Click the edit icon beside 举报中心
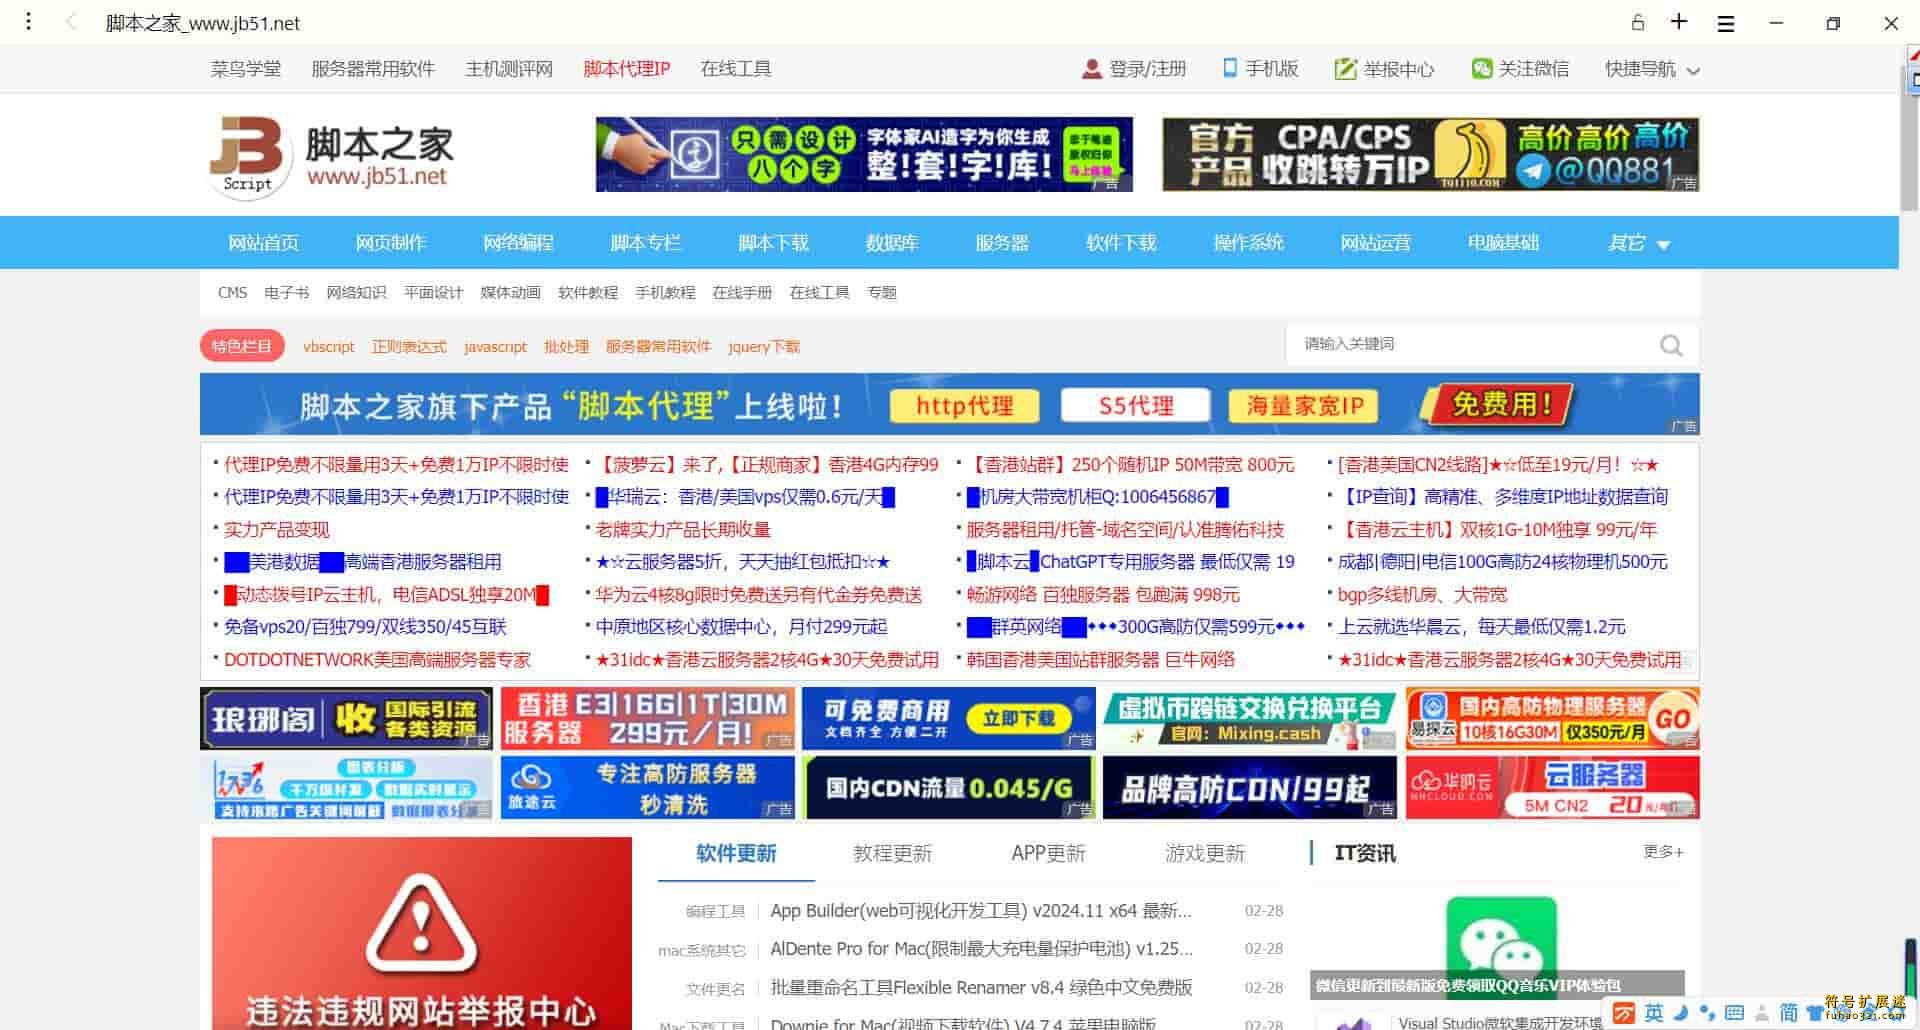Image resolution: width=1920 pixels, height=1030 pixels. 1345,69
